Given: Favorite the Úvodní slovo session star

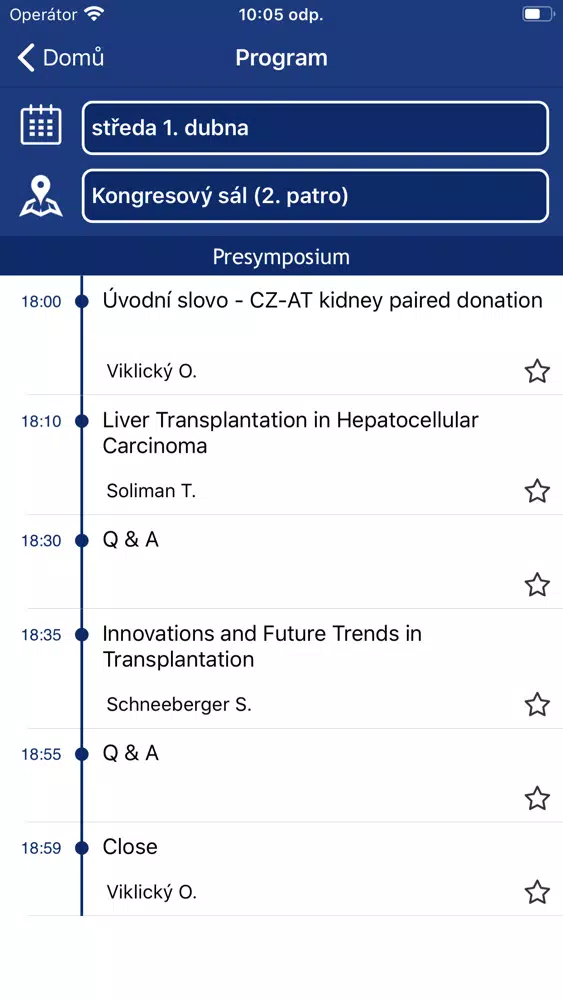Looking at the screenshot, I should pyautogui.click(x=537, y=371).
